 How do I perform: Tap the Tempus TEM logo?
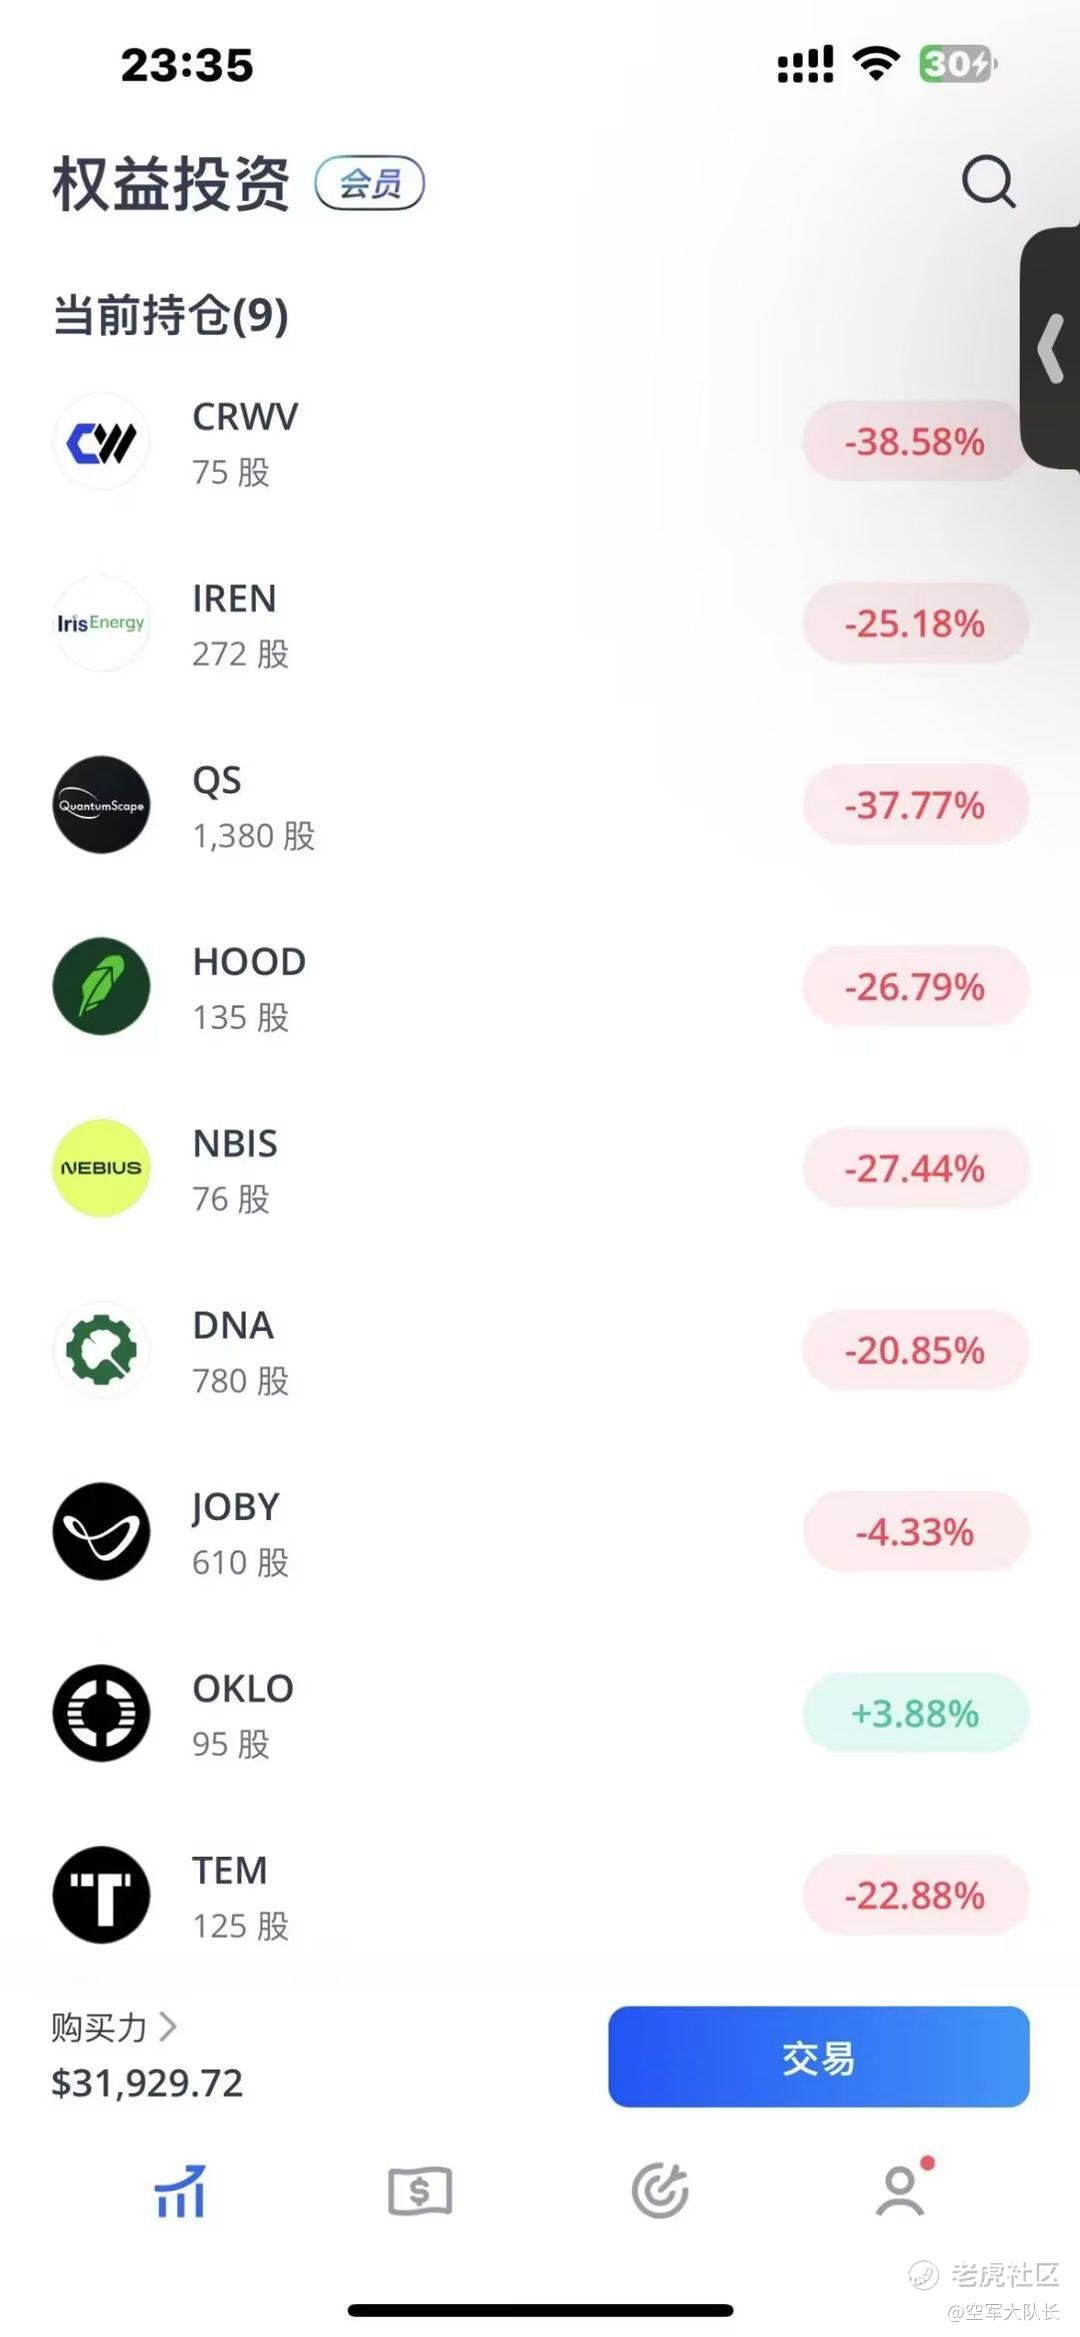101,1895
